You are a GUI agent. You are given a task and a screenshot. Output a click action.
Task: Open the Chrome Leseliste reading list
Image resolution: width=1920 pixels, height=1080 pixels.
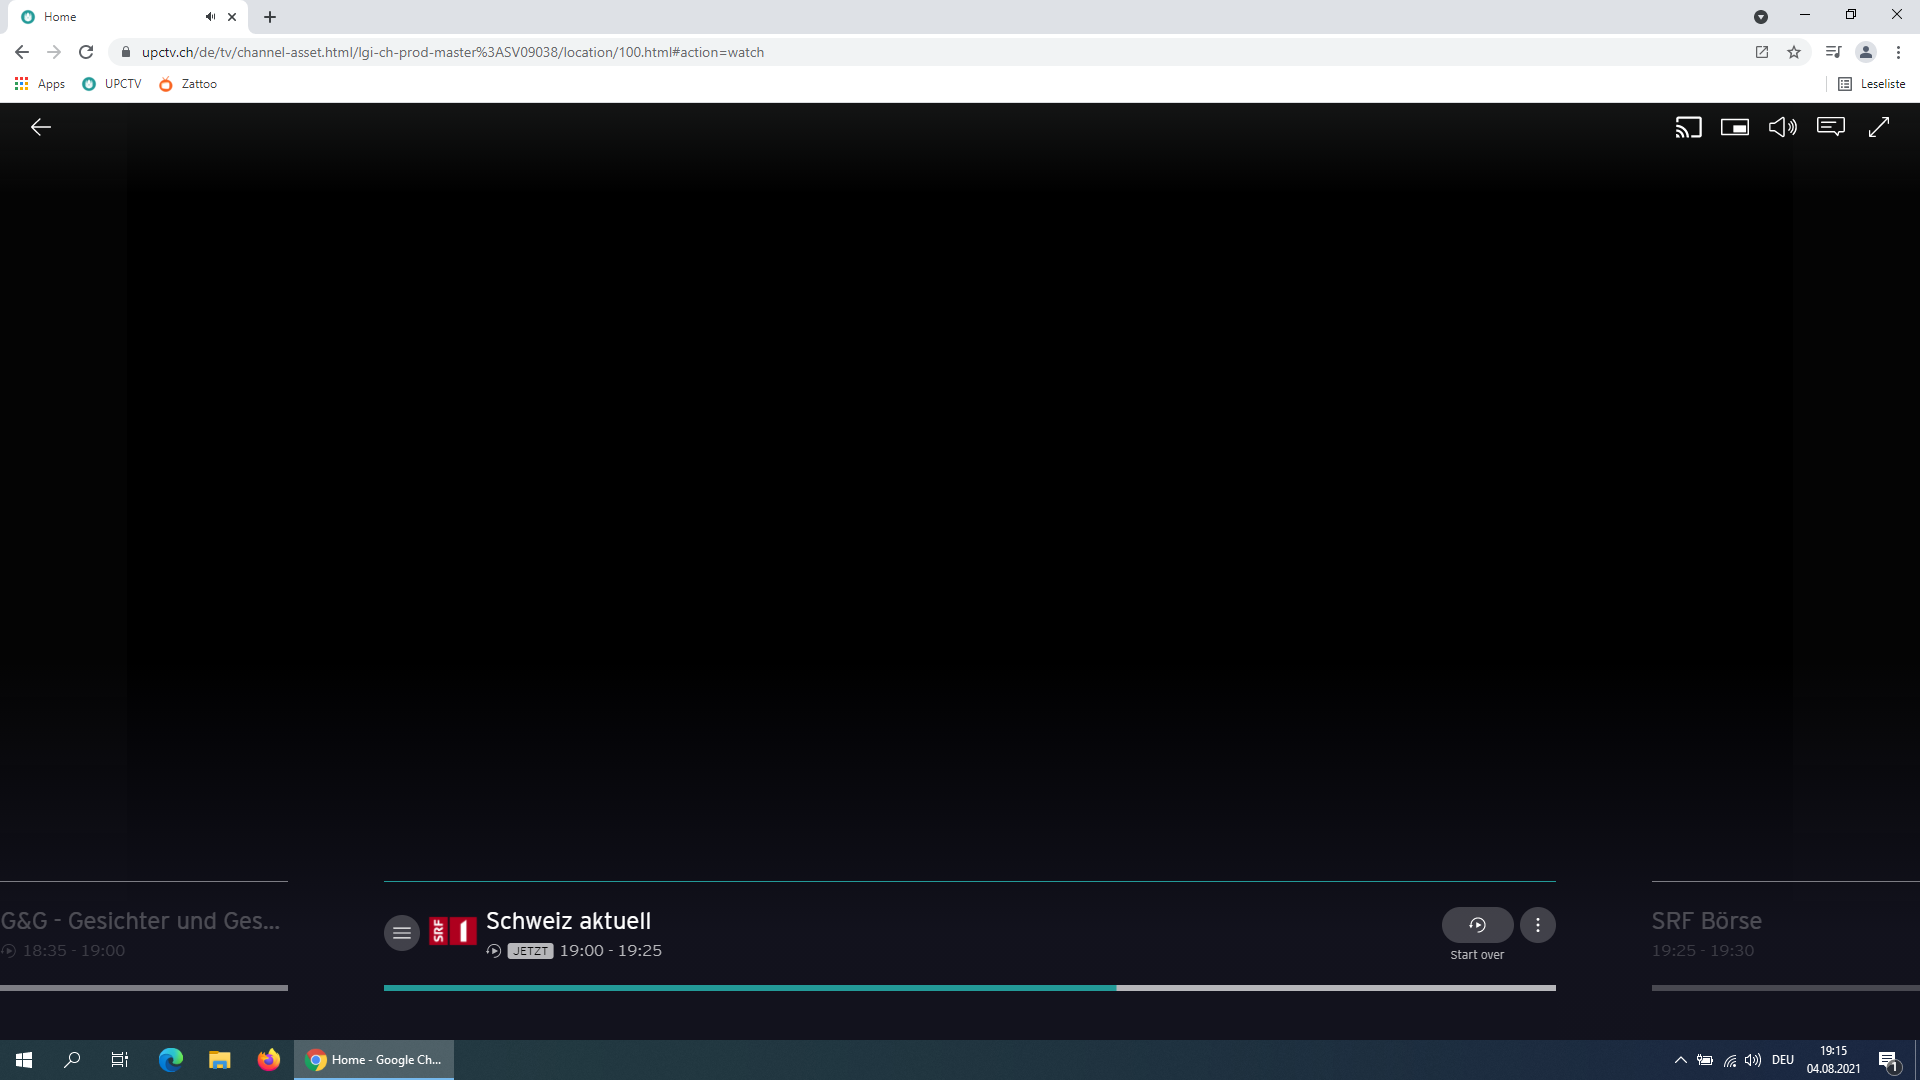coord(1872,84)
